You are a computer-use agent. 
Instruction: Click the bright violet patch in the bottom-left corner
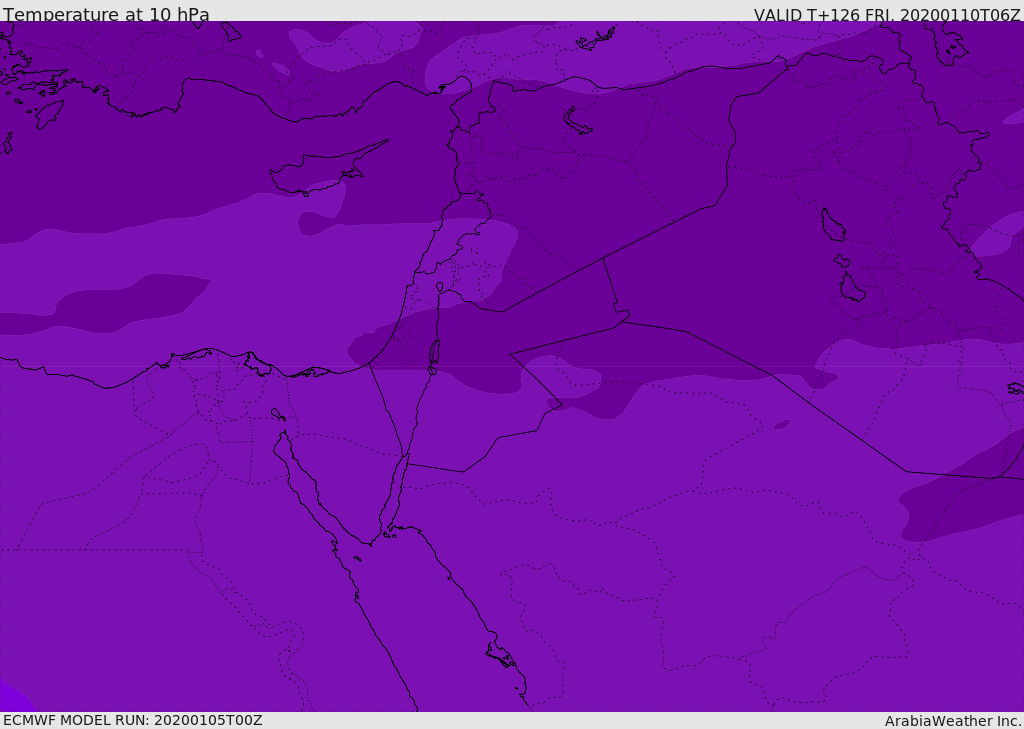point(12,698)
